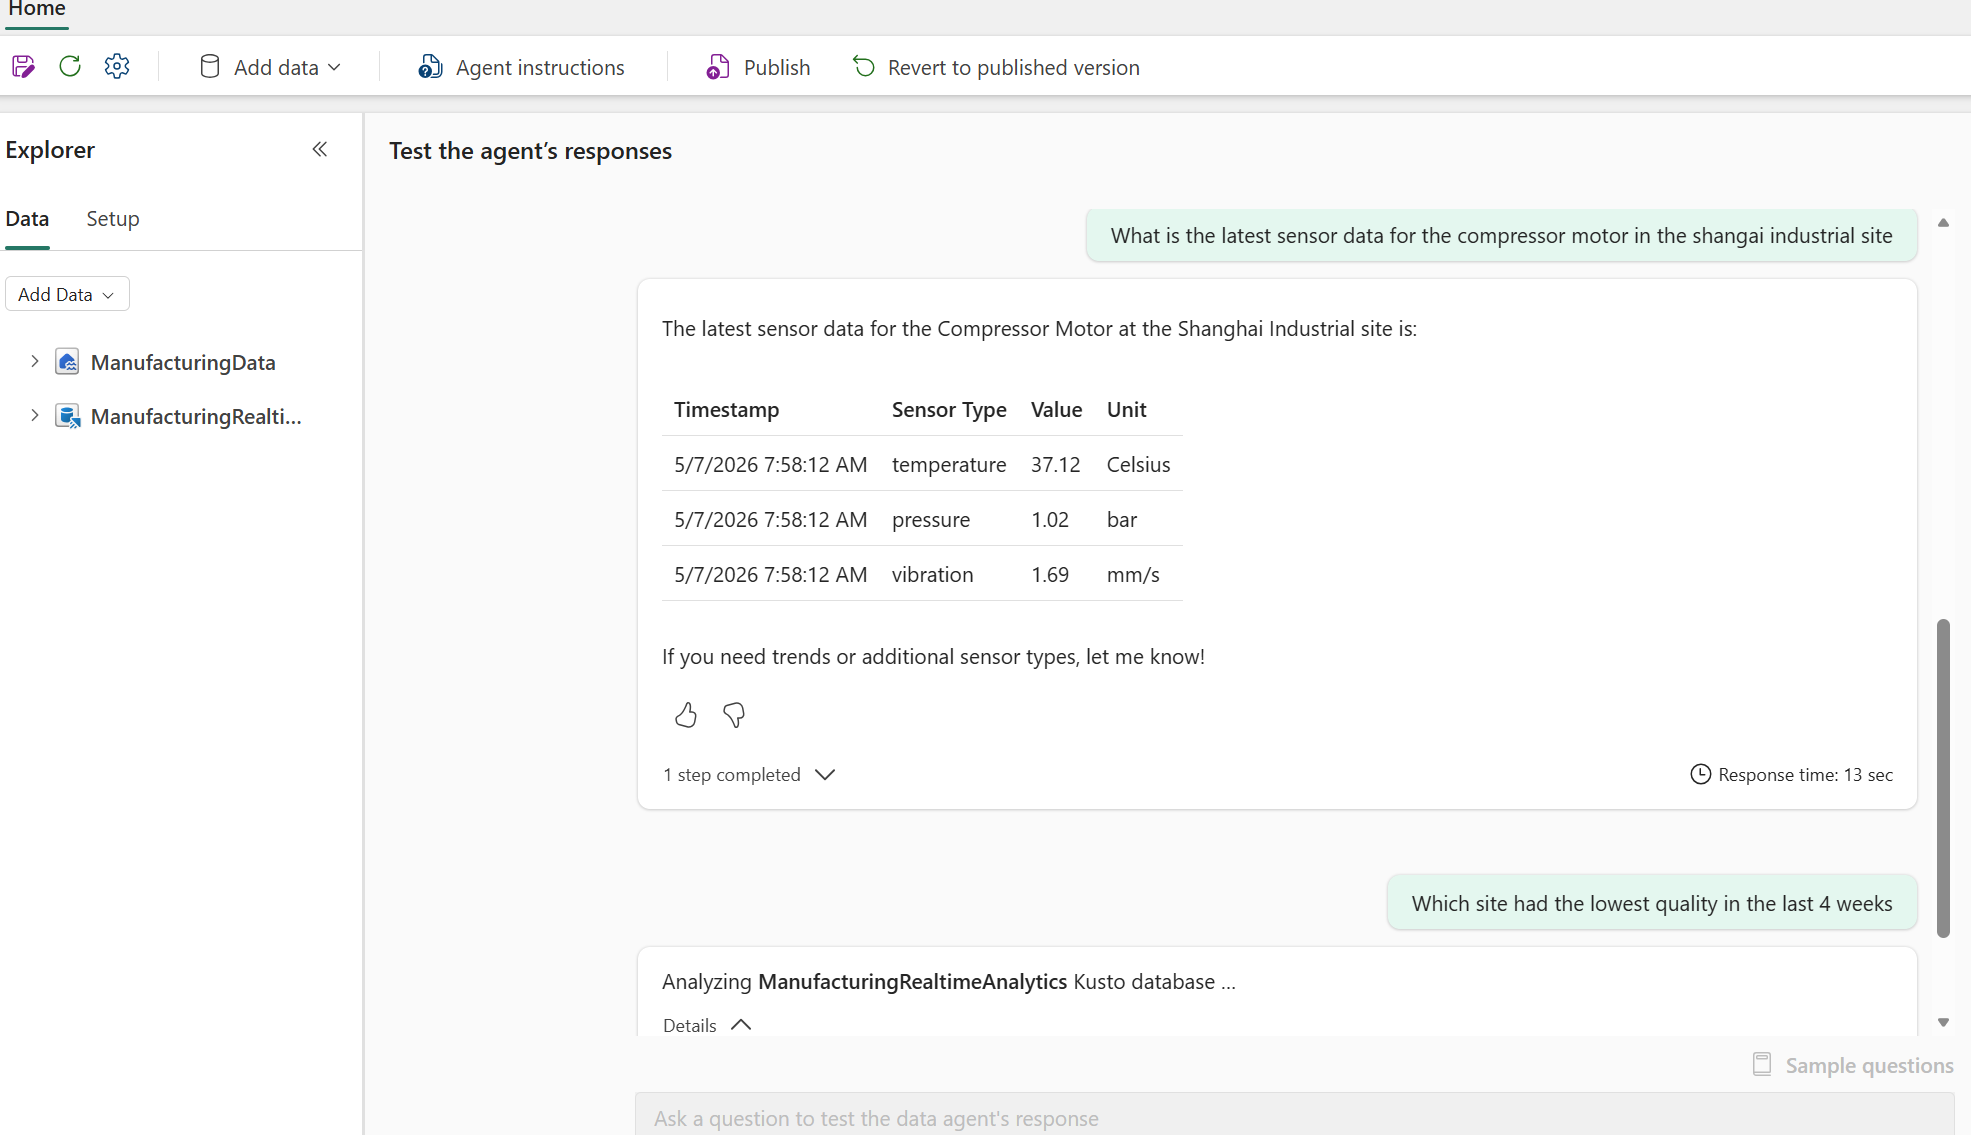Screen dimensions: 1971x1135
Task: Open Agent instructions
Action: 522,67
